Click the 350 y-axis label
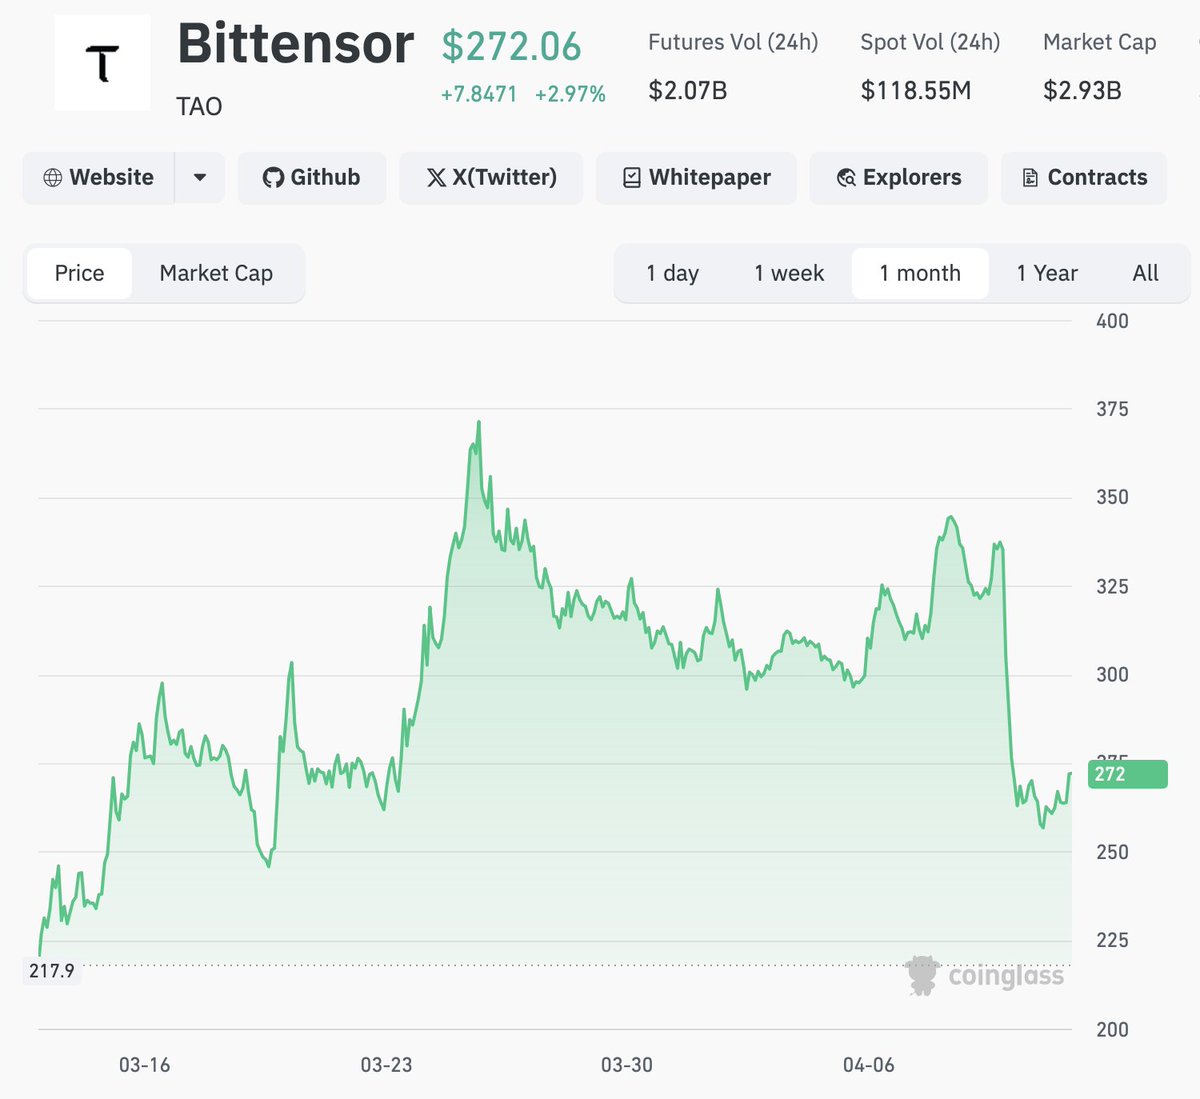Screen dimensions: 1200x1099 click(1112, 497)
